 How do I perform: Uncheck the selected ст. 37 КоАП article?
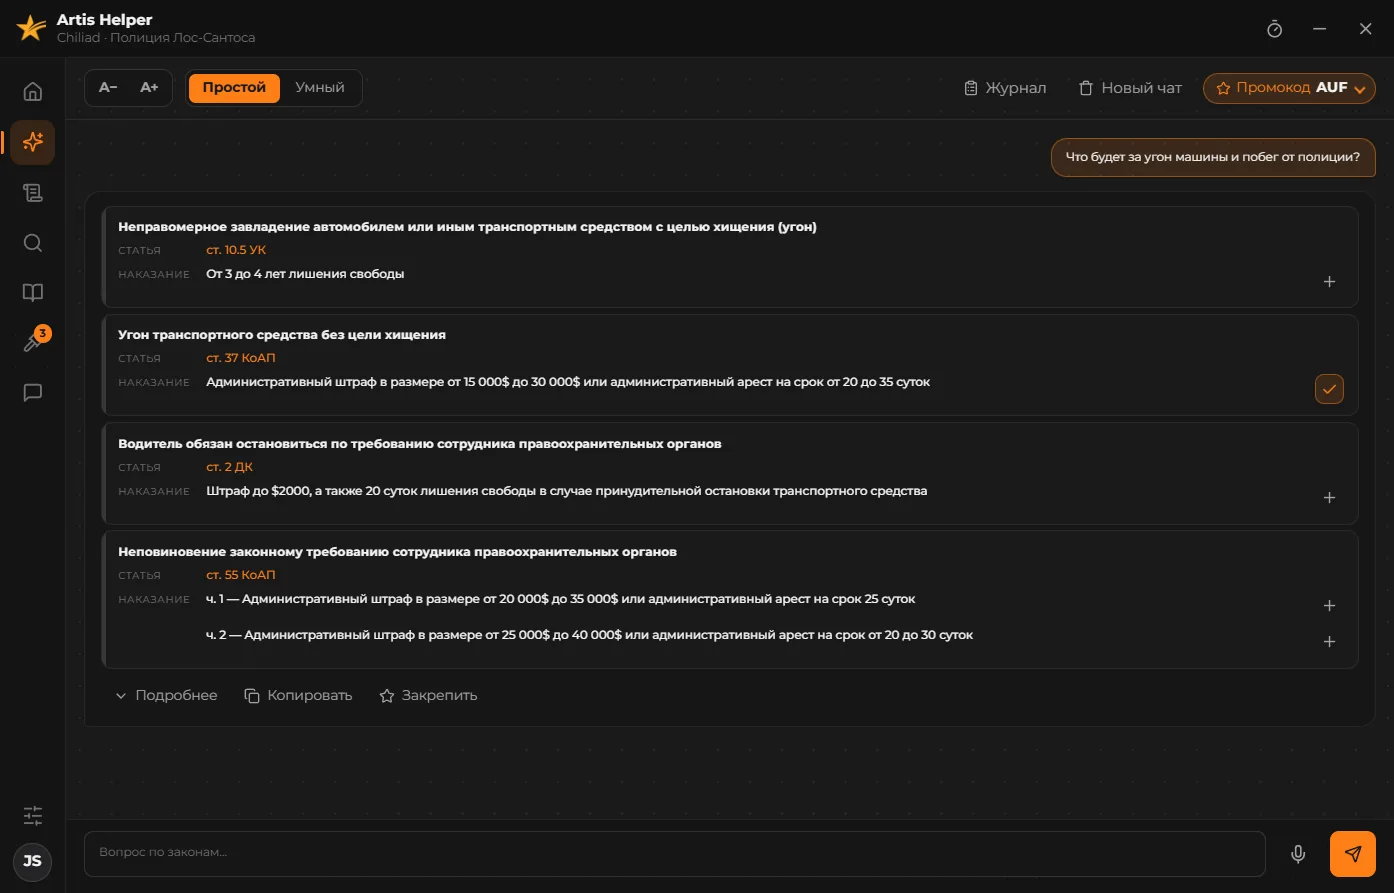click(x=1329, y=389)
